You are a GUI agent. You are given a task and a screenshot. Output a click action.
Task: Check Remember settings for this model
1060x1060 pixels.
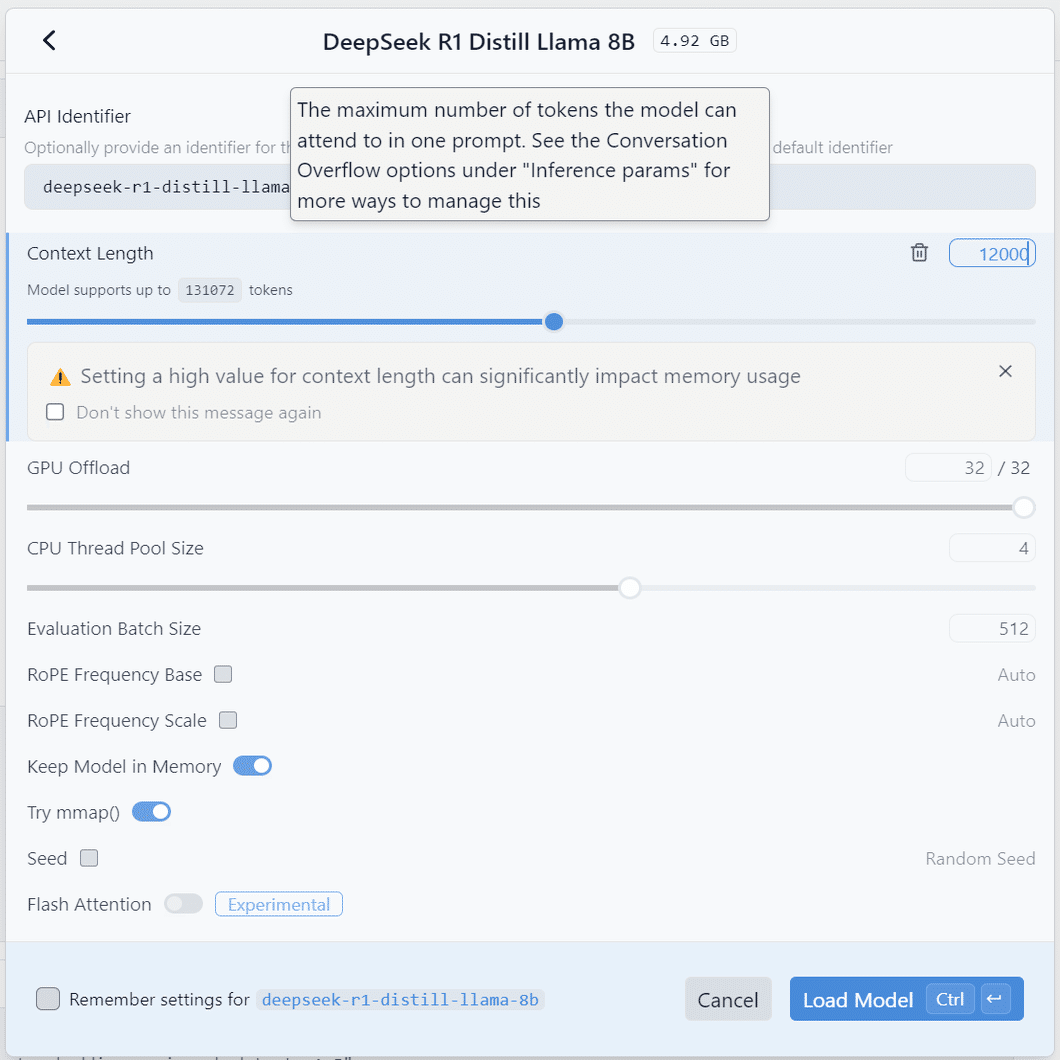47,999
